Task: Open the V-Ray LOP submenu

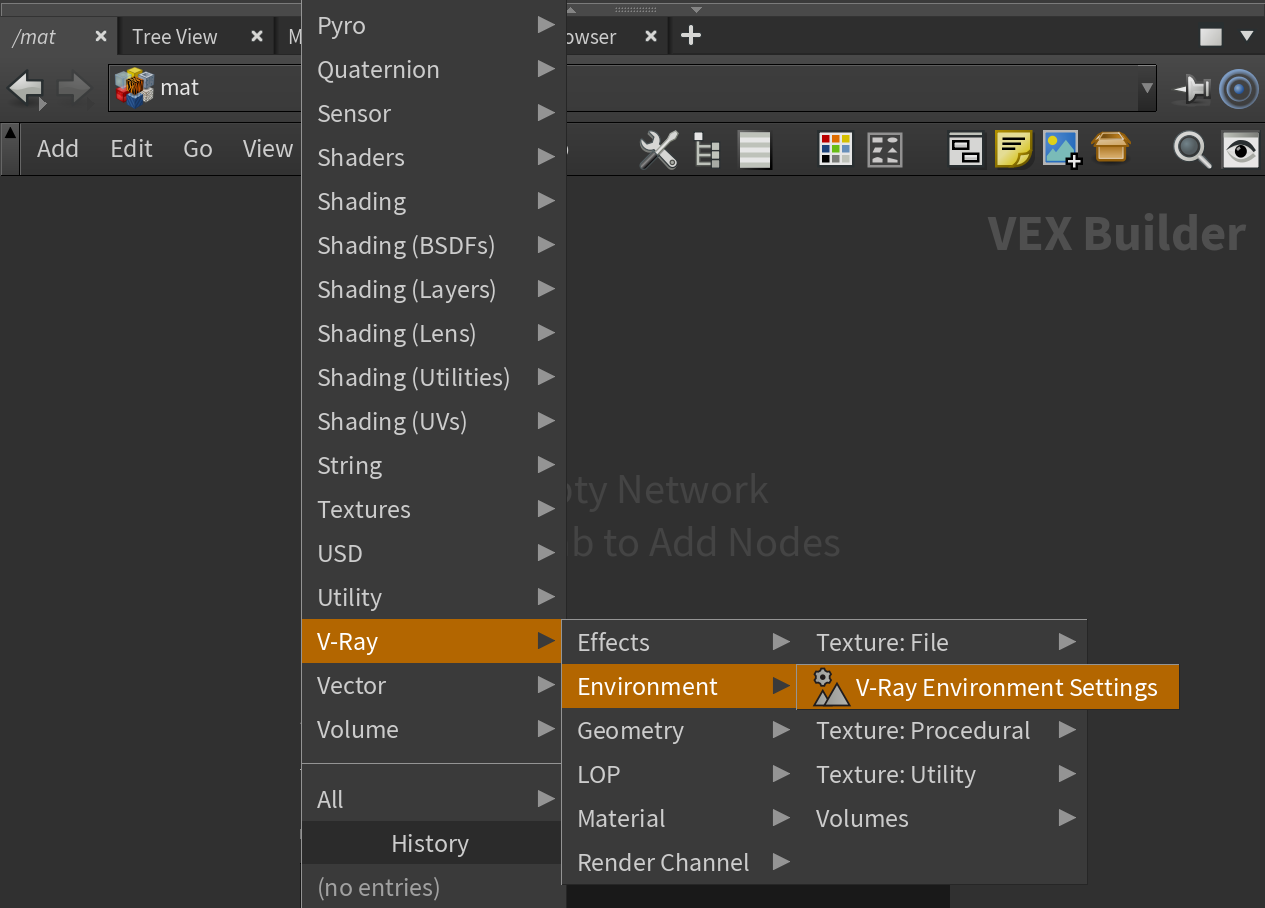Action: [679, 774]
